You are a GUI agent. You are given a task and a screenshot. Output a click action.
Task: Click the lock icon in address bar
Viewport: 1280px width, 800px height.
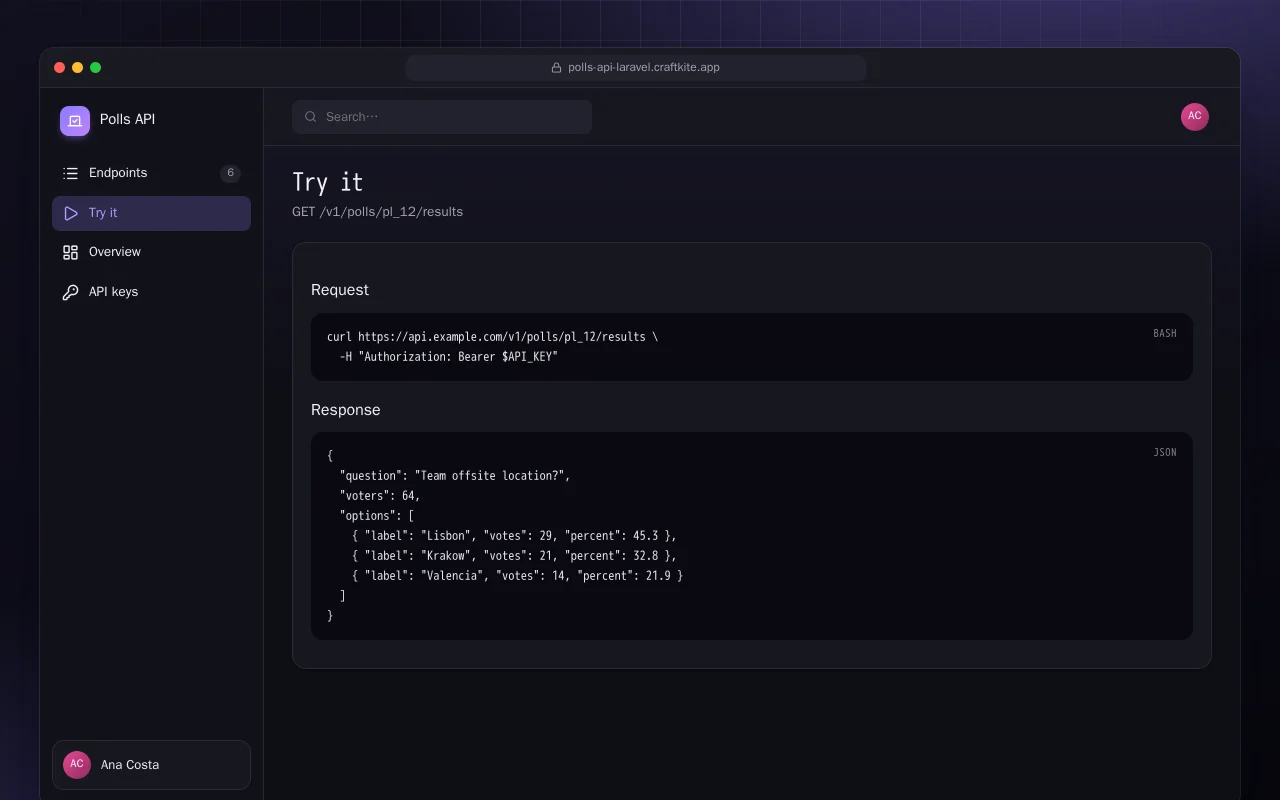[557, 68]
